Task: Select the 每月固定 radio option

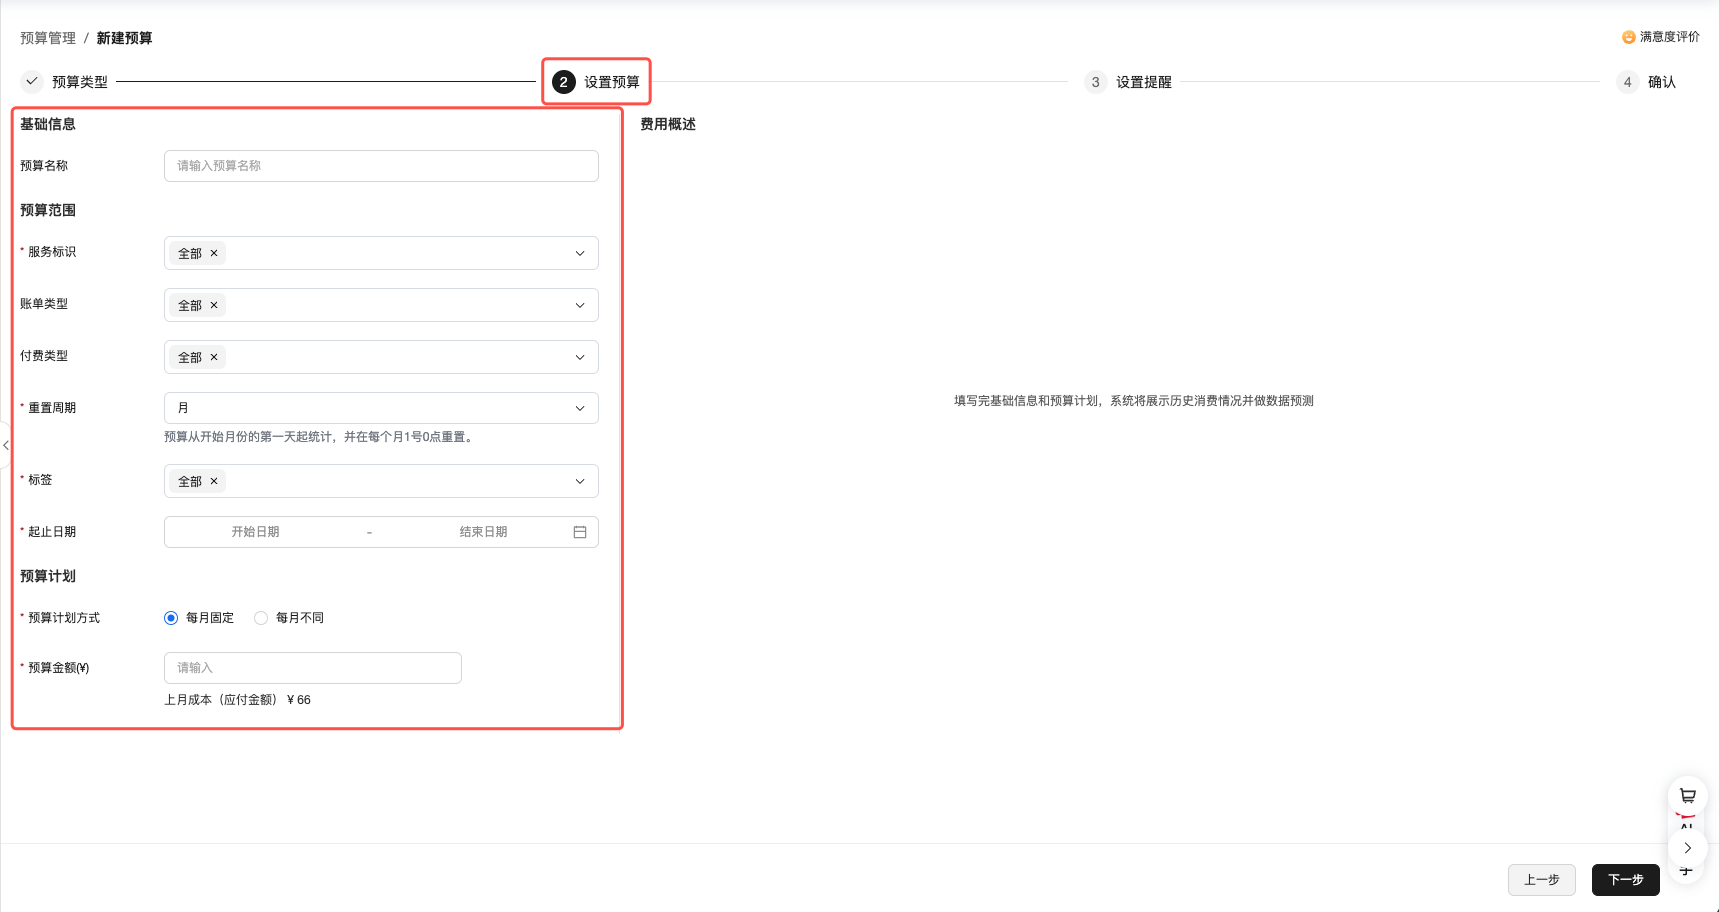Action: (171, 618)
